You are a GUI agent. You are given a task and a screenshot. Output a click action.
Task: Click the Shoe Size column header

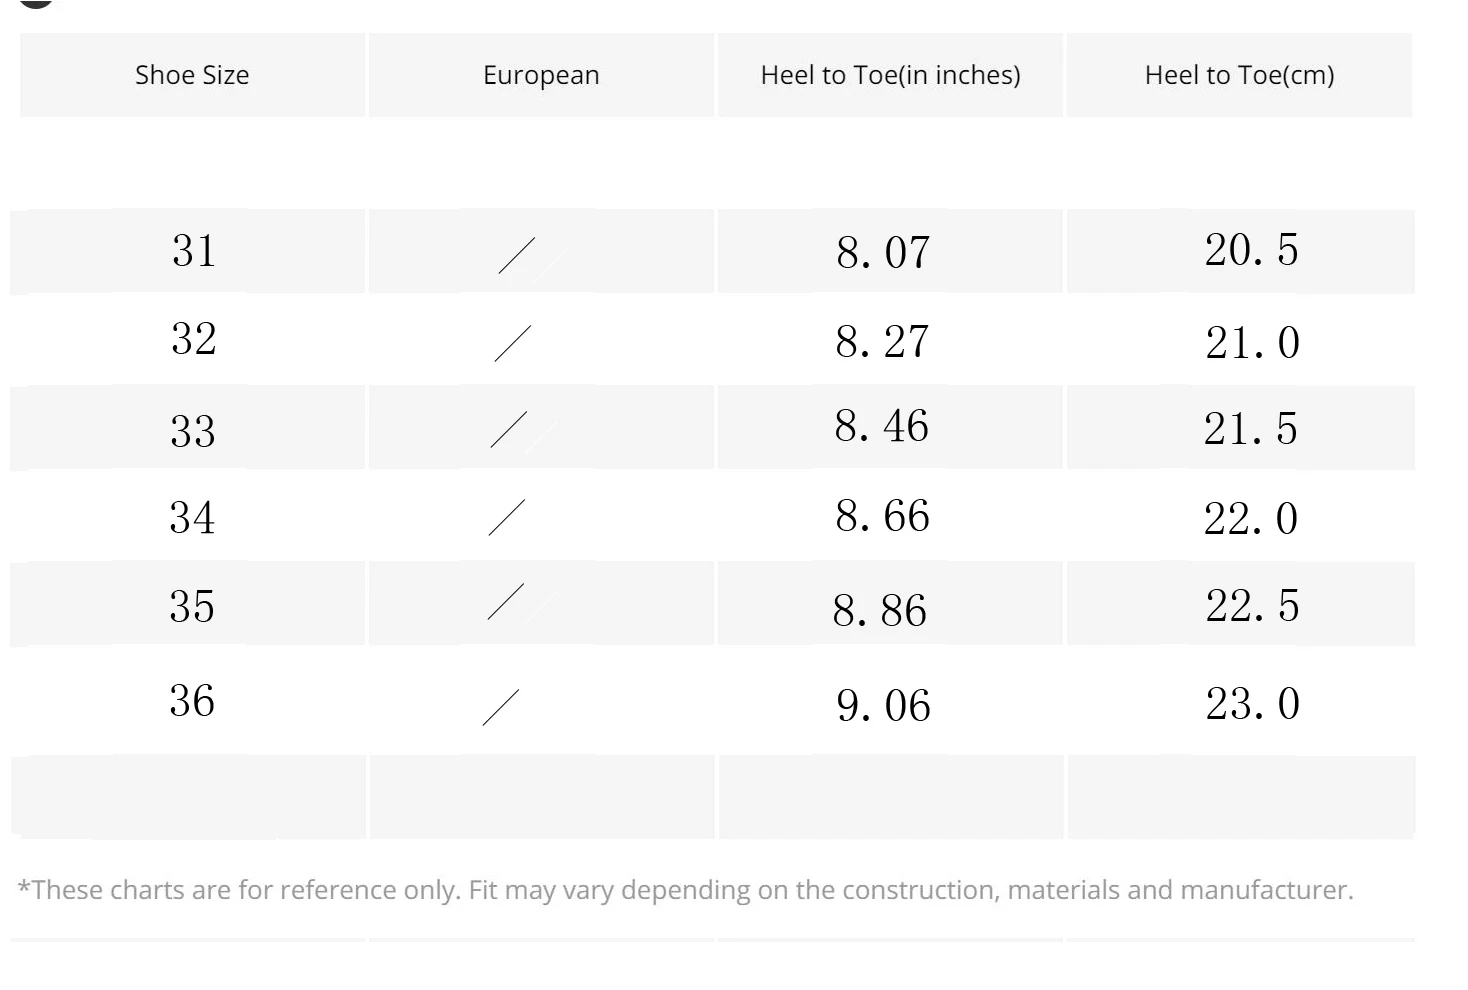(192, 75)
